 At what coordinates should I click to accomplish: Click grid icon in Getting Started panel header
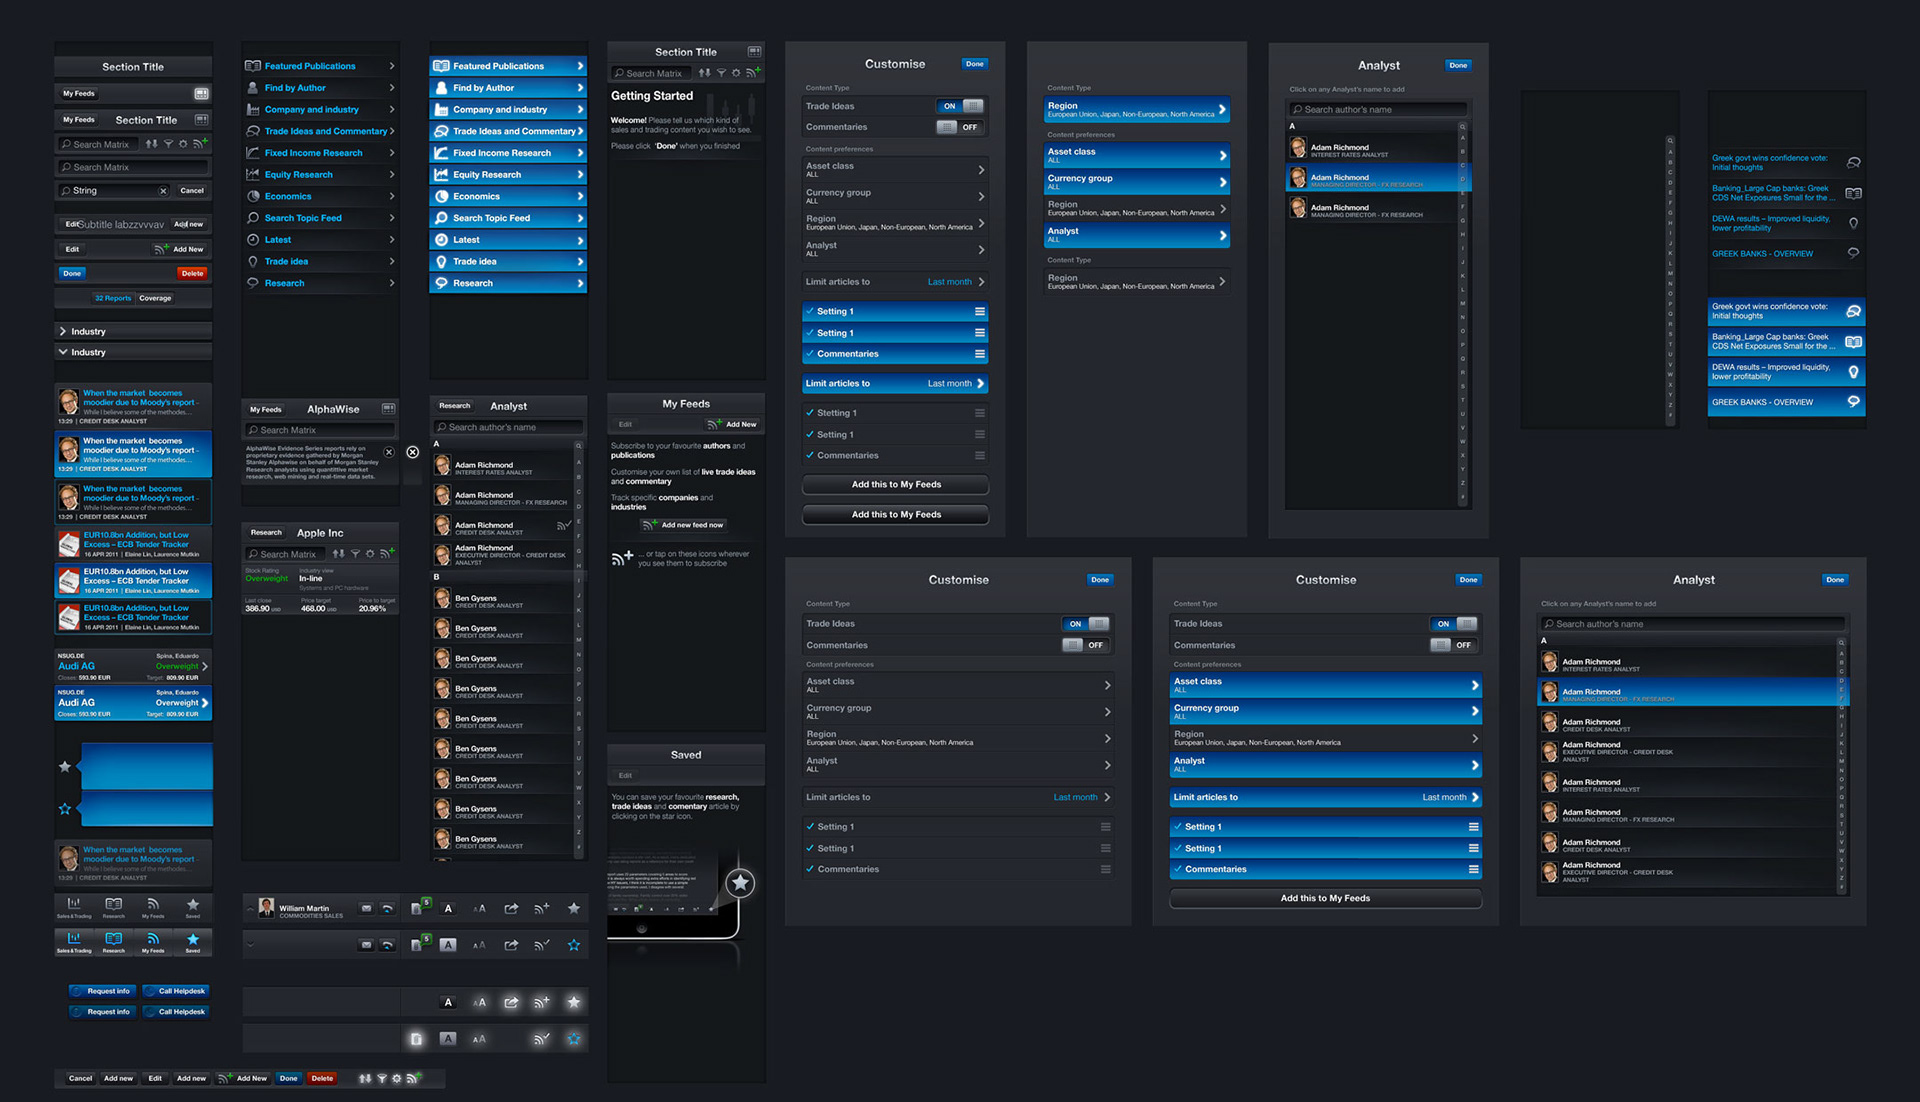pyautogui.click(x=755, y=51)
